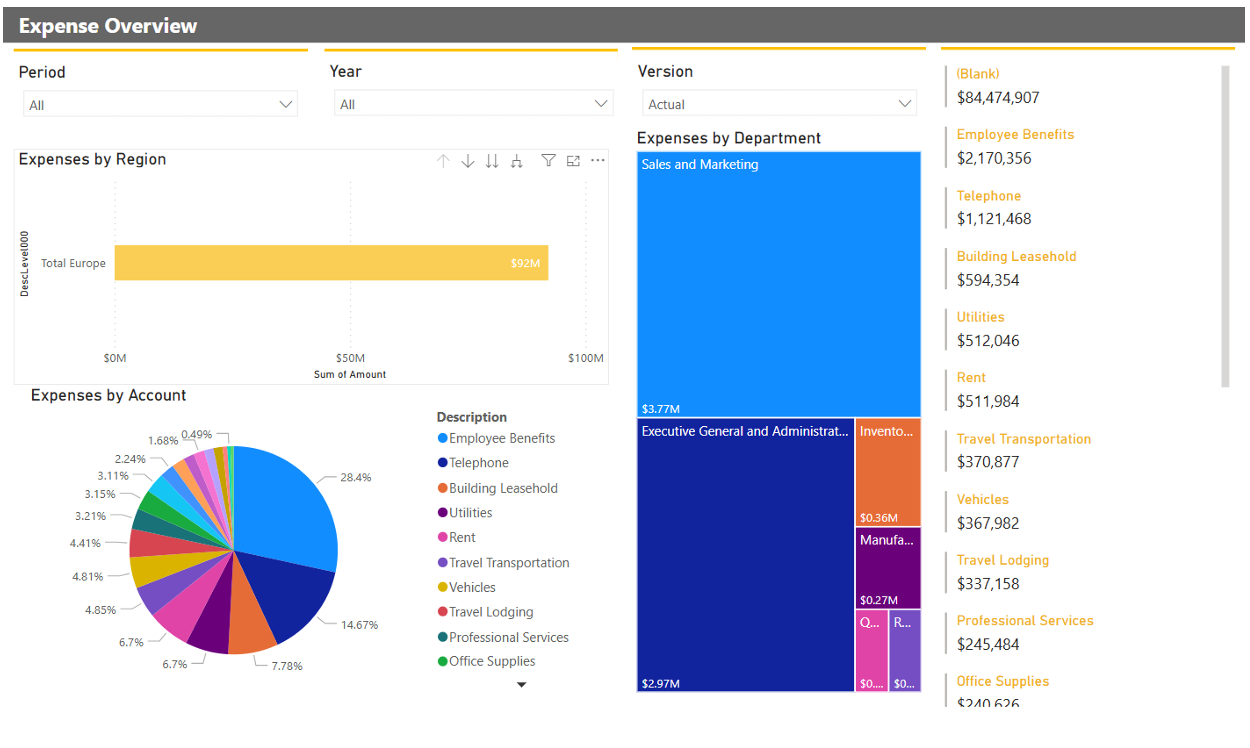Open focus mode for Expenses by Region

click(x=573, y=160)
